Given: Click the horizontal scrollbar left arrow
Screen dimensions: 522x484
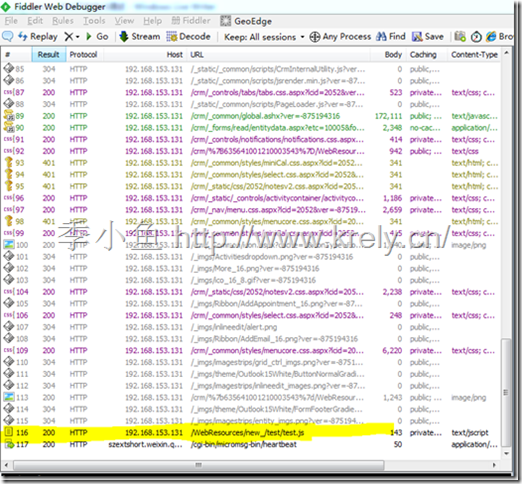Looking at the screenshot, I should 6,465.
